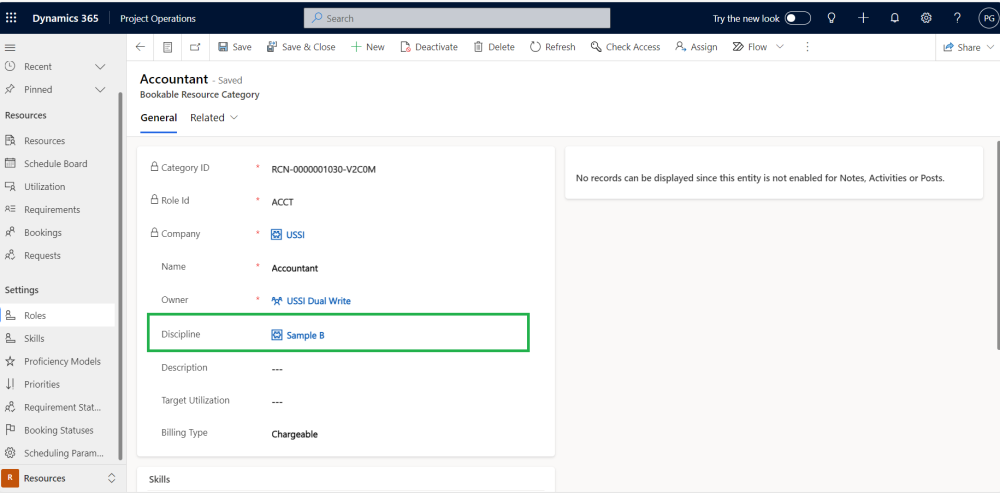Toggle the Try the new look switch
The height and width of the screenshot is (493, 1000).
point(797,18)
